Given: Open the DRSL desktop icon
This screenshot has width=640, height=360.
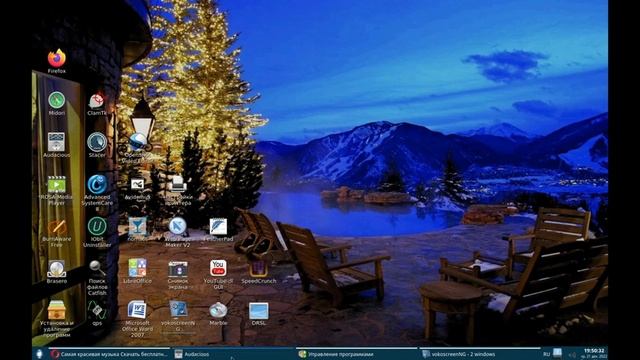Looking at the screenshot, I should [259, 311].
